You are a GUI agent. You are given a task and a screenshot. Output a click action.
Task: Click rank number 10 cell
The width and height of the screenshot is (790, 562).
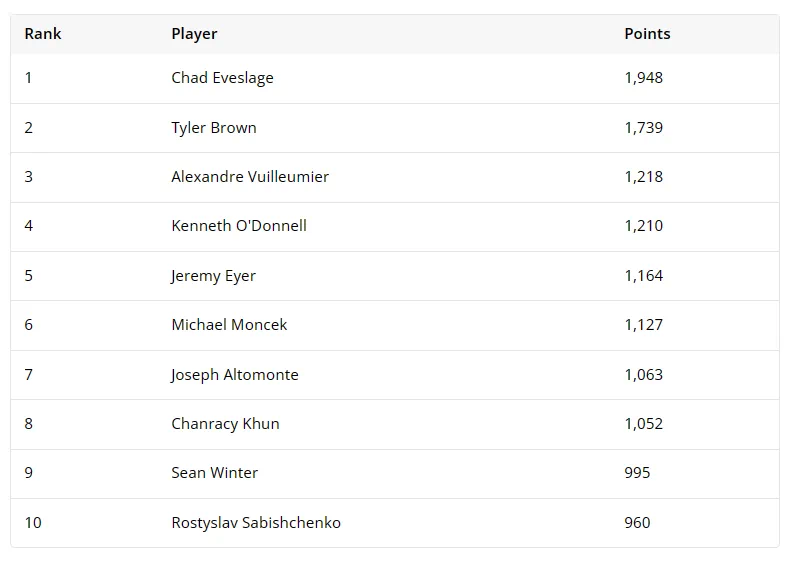tap(33, 523)
